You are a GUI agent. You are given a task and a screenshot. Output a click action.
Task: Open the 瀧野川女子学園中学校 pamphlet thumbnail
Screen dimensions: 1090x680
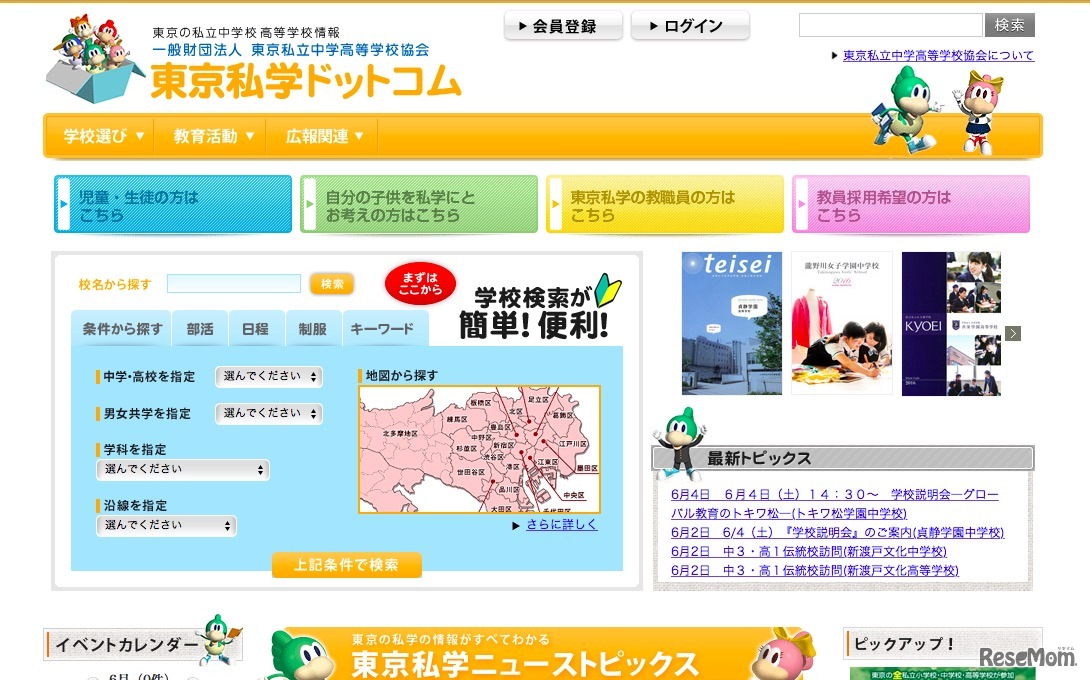842,323
